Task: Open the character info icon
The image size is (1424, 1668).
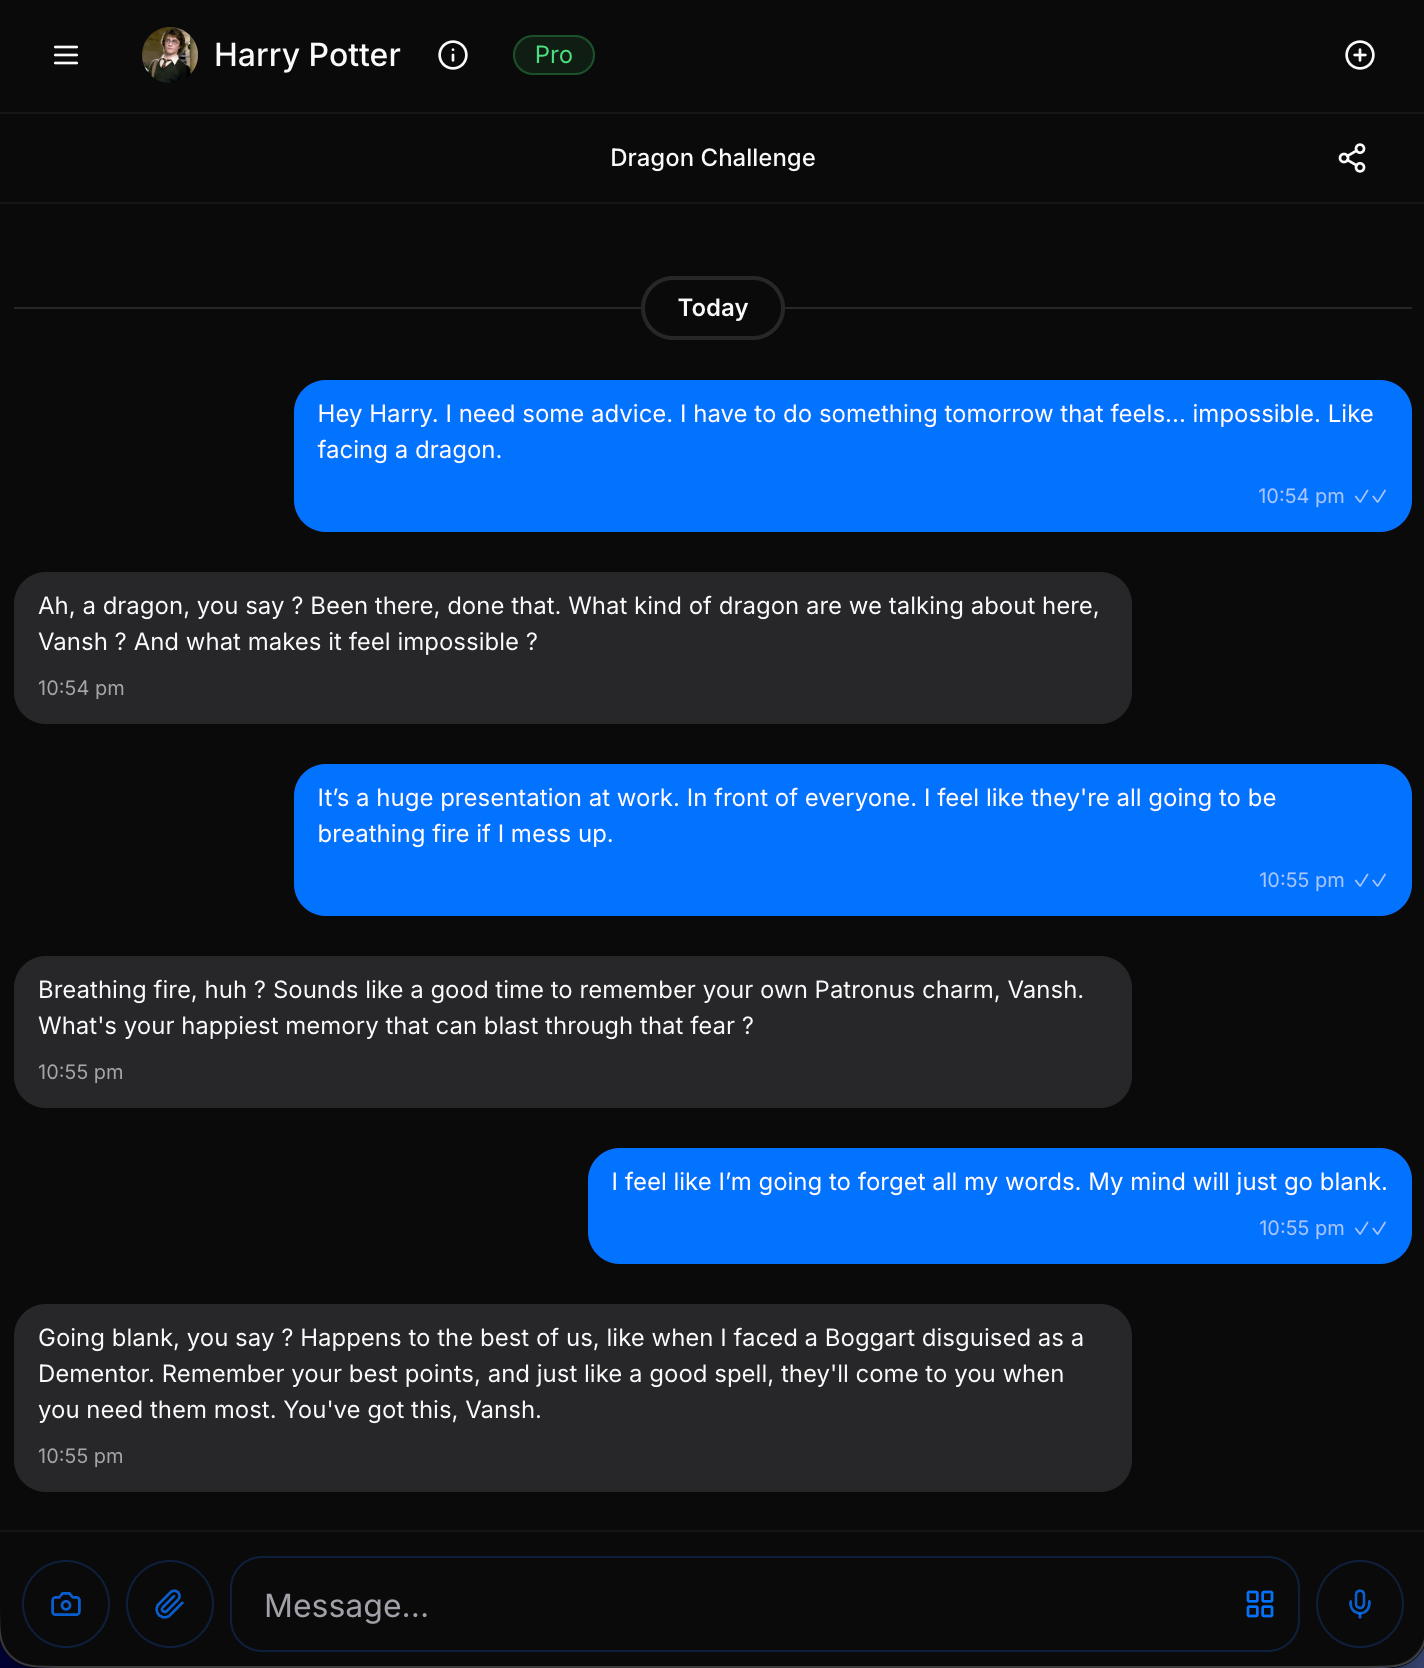Action: click(x=453, y=55)
